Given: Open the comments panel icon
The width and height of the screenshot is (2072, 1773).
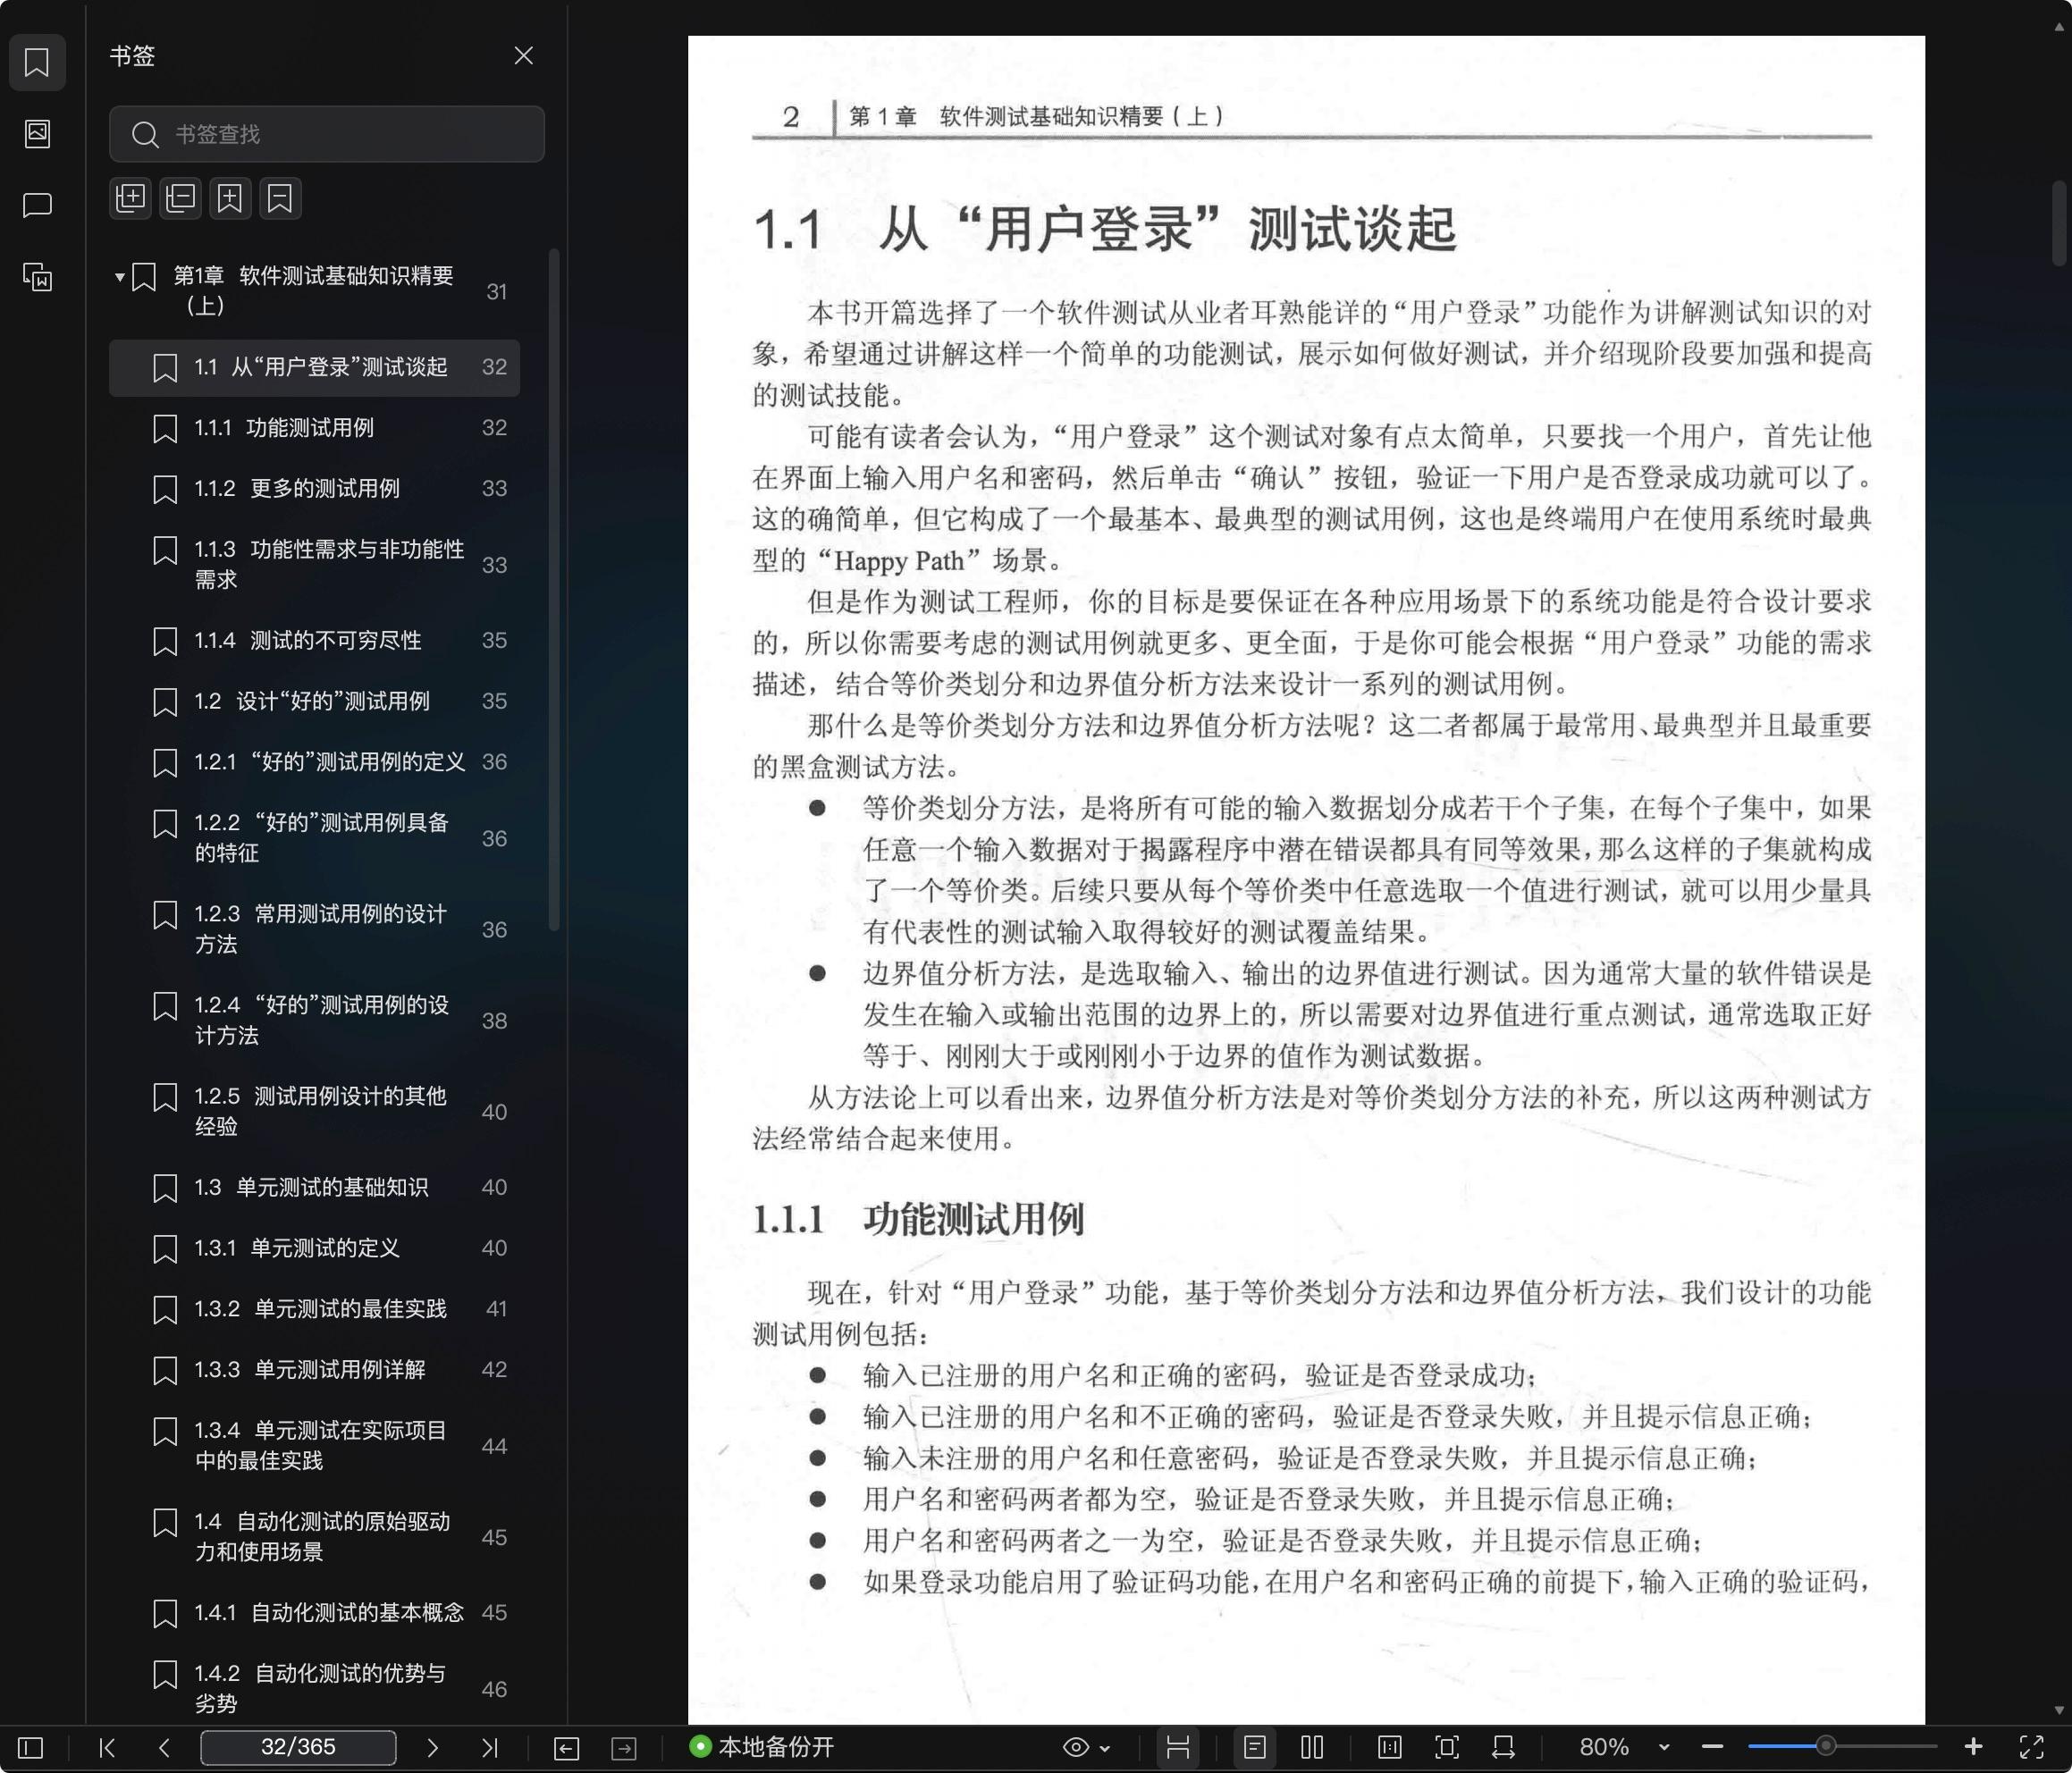Looking at the screenshot, I should (x=37, y=205).
